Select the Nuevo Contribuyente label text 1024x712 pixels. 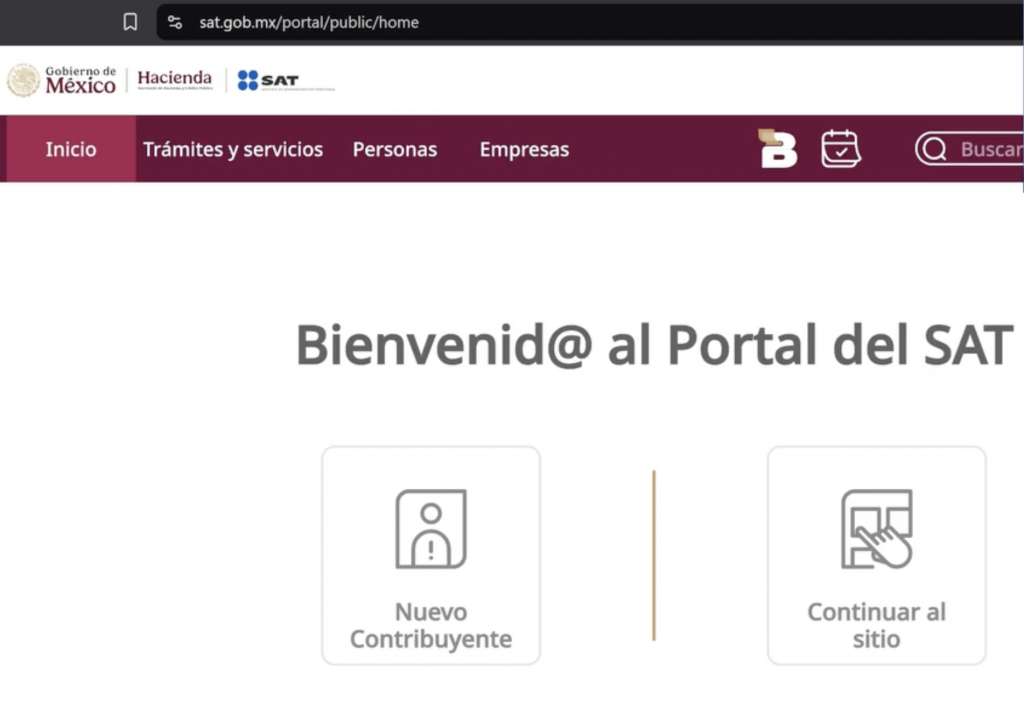point(430,625)
